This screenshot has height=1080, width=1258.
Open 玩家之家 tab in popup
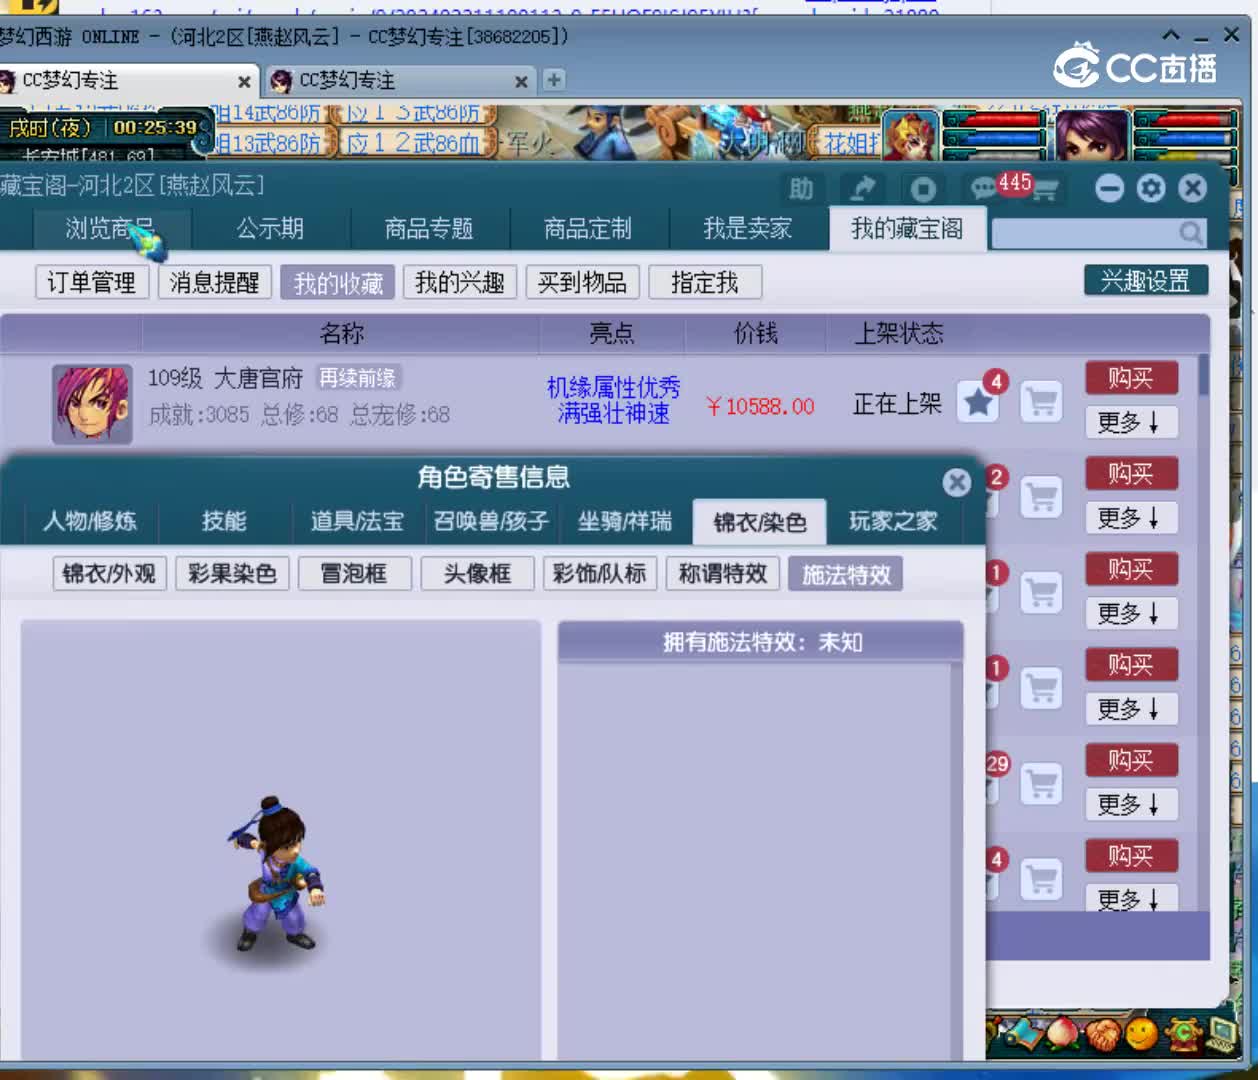pyautogui.click(x=893, y=521)
